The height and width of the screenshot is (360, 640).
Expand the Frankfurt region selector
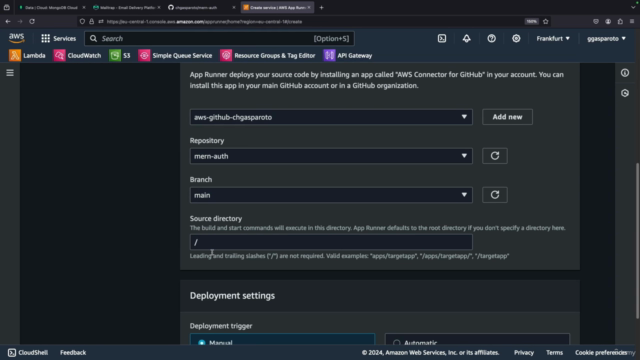click(x=553, y=38)
